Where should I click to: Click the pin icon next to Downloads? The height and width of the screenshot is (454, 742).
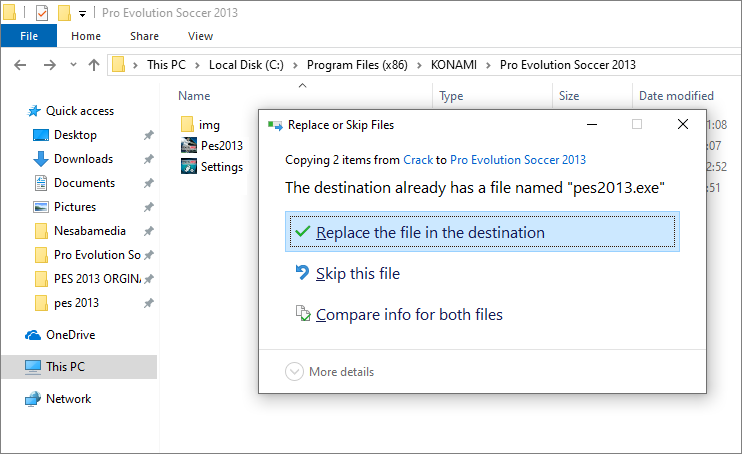click(149, 159)
